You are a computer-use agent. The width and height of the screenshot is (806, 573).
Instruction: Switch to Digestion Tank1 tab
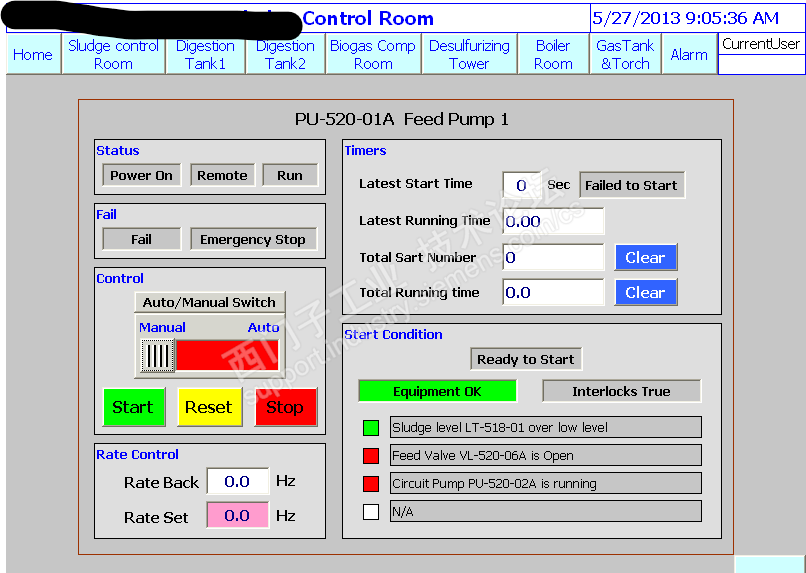coord(205,54)
